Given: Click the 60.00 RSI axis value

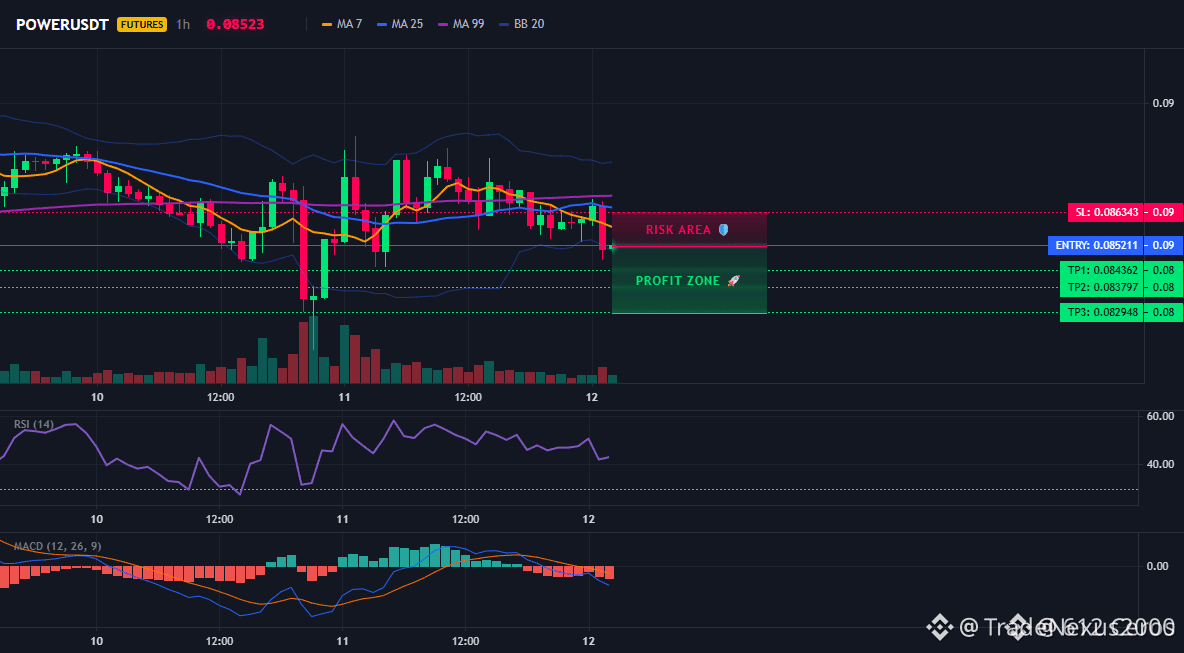Looking at the screenshot, I should click(1160, 416).
